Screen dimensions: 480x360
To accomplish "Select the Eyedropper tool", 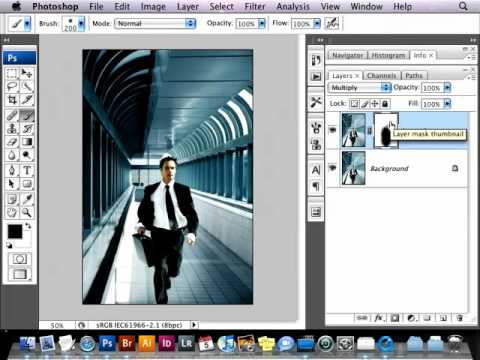I will click(x=27, y=199).
